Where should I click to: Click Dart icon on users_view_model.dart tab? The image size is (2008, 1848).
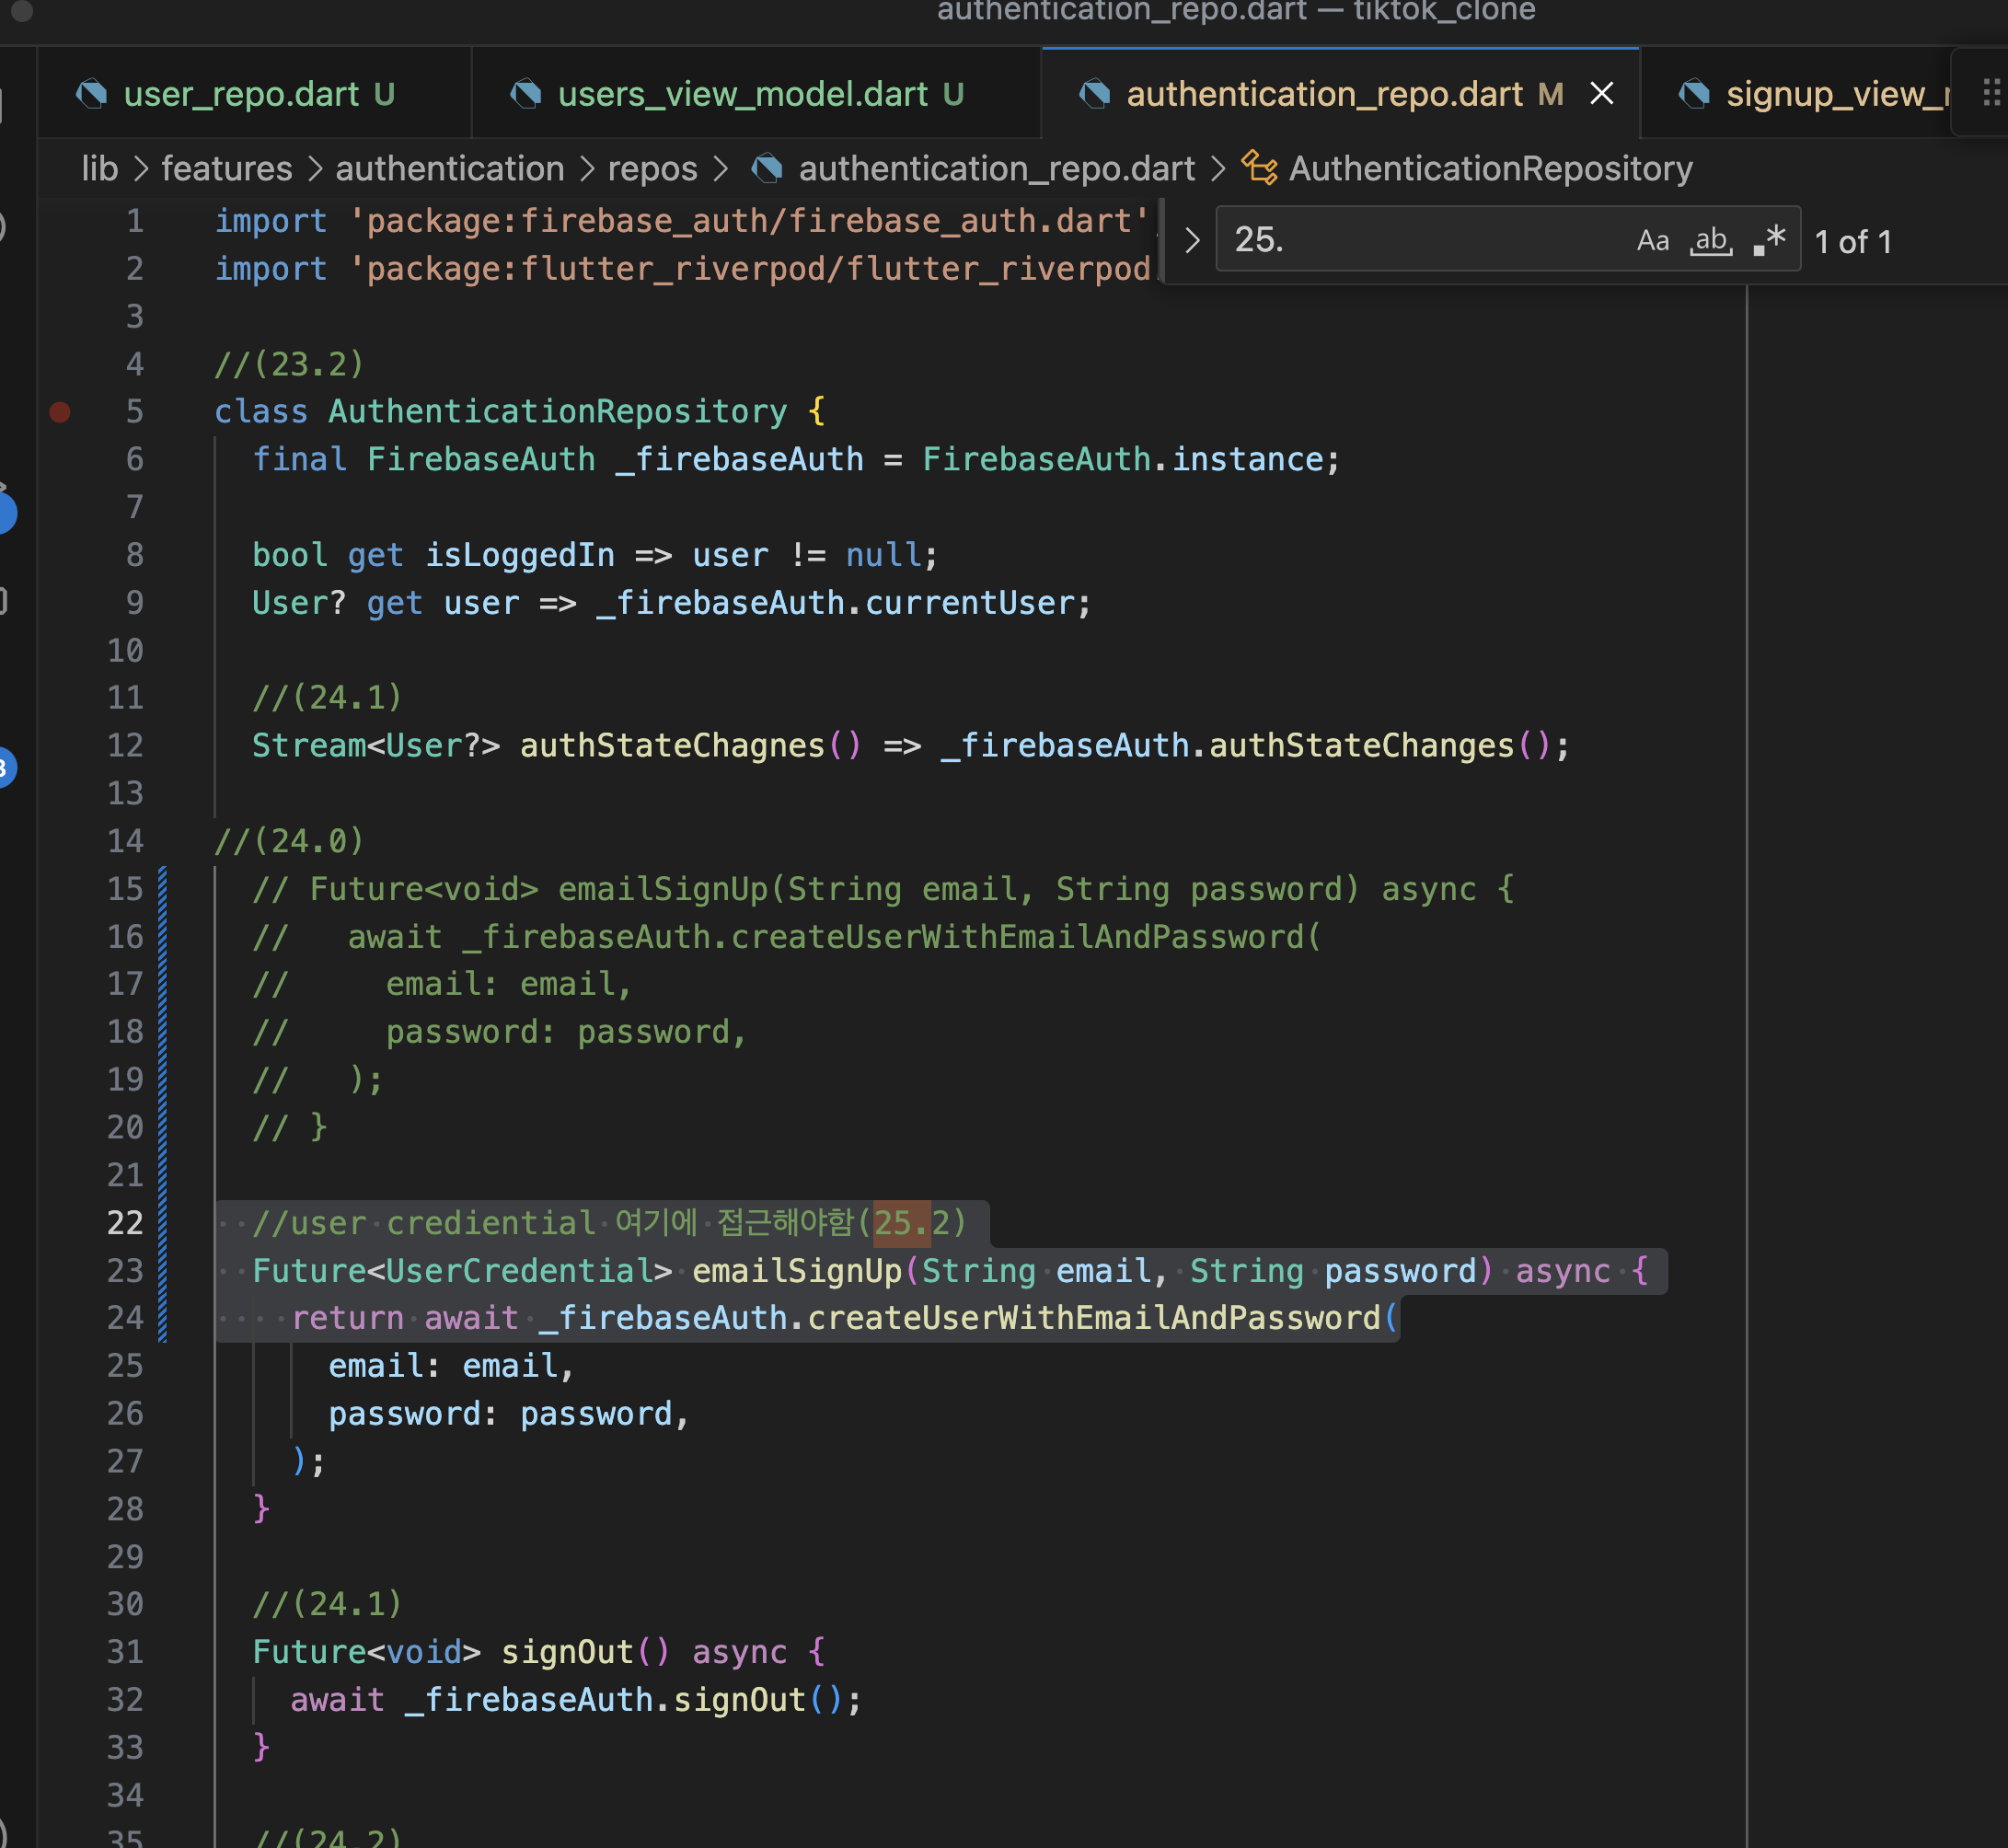click(x=526, y=94)
